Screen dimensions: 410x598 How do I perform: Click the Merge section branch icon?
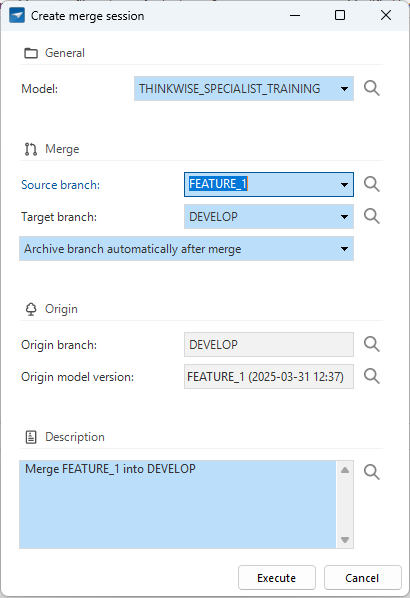[31, 149]
